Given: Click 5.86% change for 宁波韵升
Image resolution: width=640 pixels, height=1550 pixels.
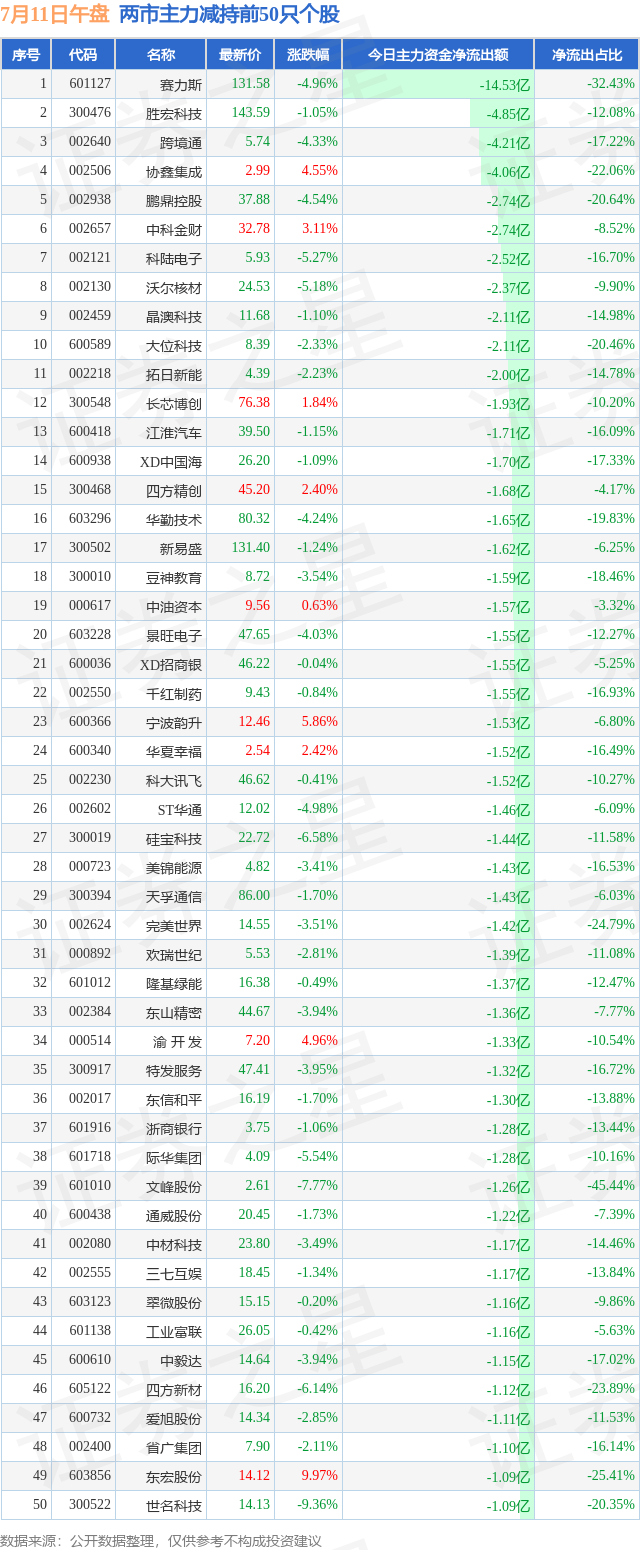Looking at the screenshot, I should tap(320, 722).
